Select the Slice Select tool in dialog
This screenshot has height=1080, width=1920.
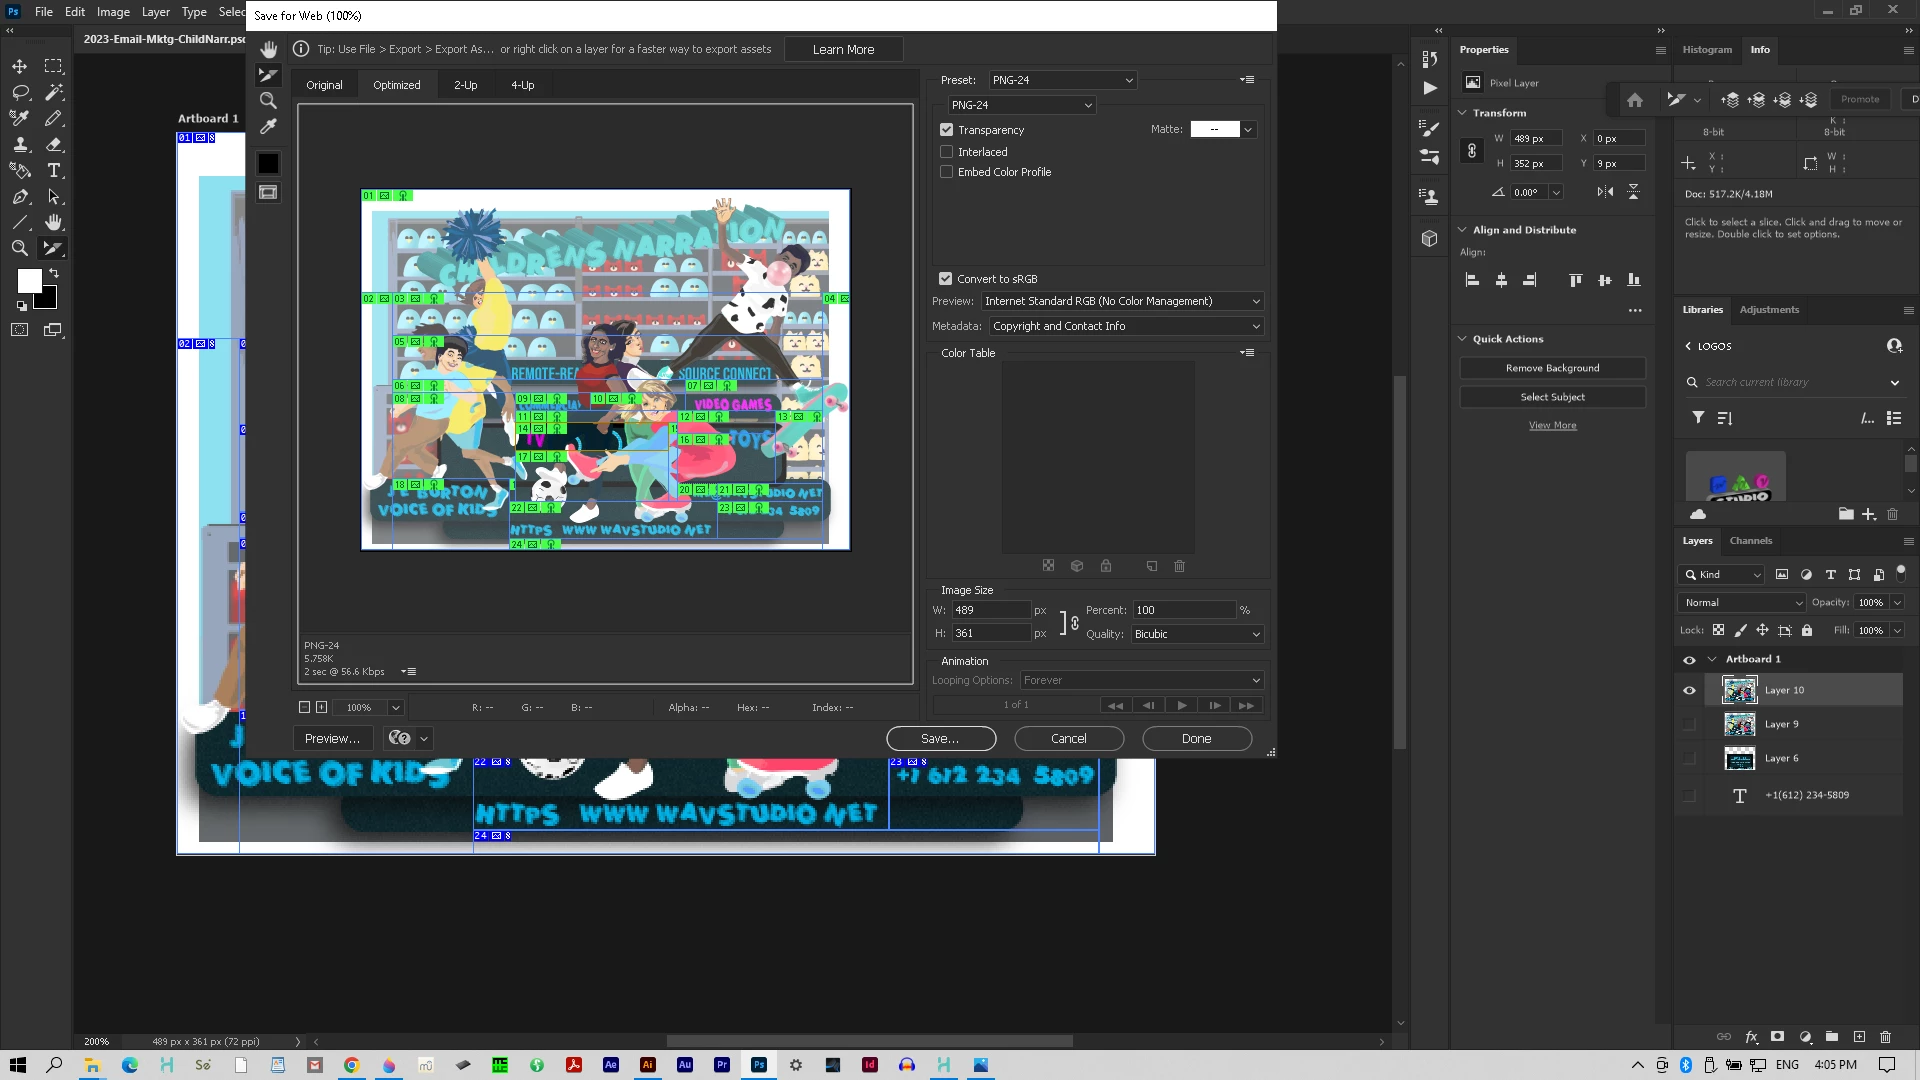(x=268, y=75)
